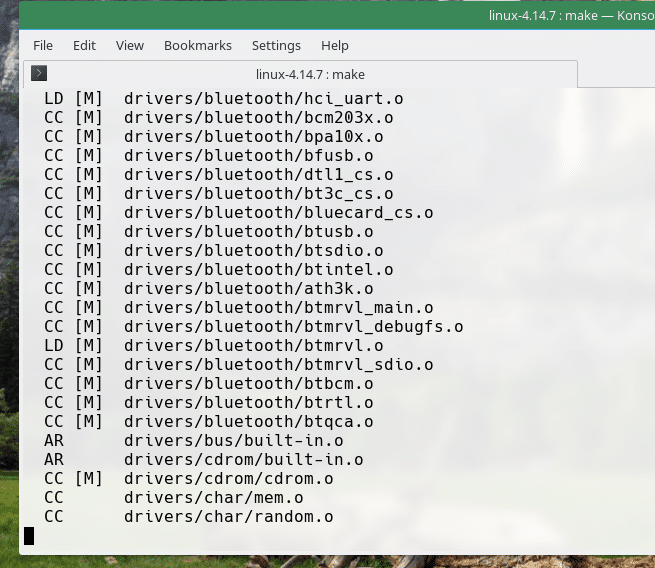Click the terminal cursor block
The width and height of the screenshot is (655, 568).
coord(29,536)
